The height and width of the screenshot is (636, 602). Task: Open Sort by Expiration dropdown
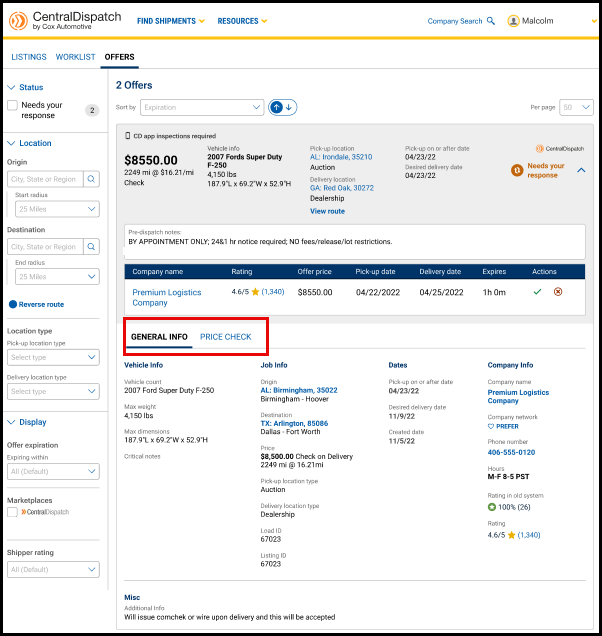click(x=202, y=107)
